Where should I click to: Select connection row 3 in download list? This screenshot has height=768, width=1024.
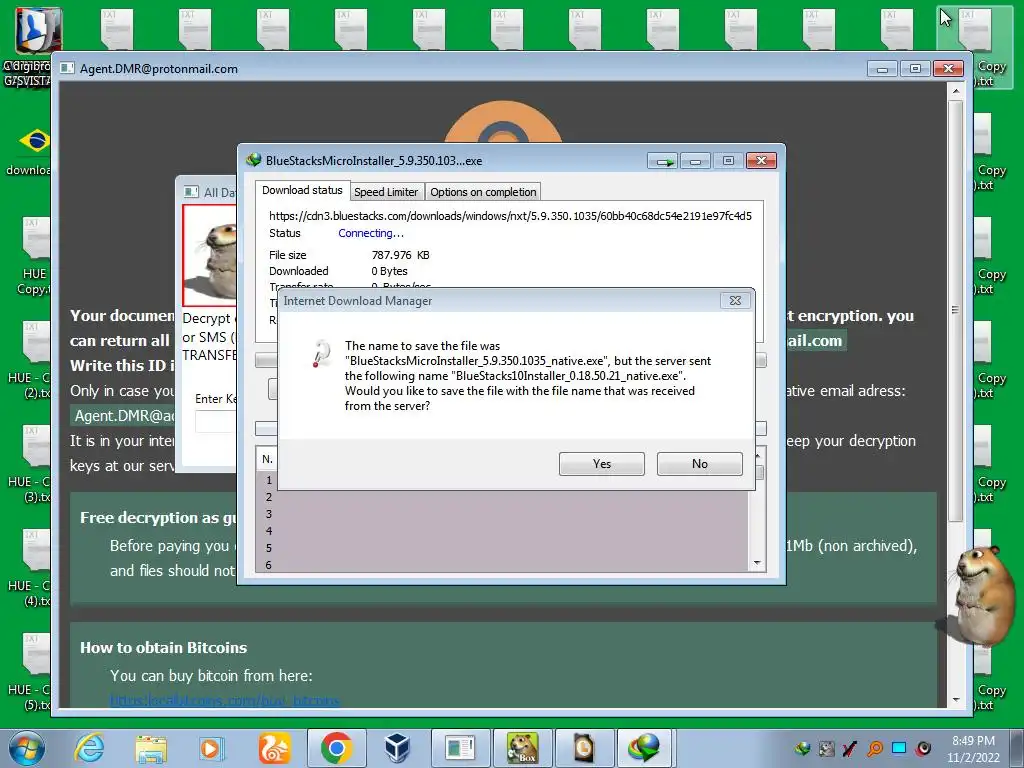(502, 514)
